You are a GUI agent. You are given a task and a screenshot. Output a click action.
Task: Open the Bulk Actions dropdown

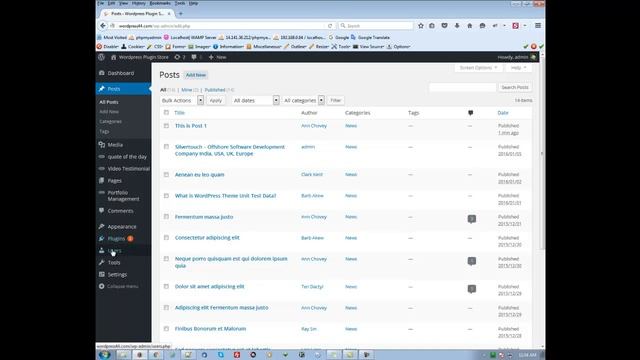click(x=182, y=100)
